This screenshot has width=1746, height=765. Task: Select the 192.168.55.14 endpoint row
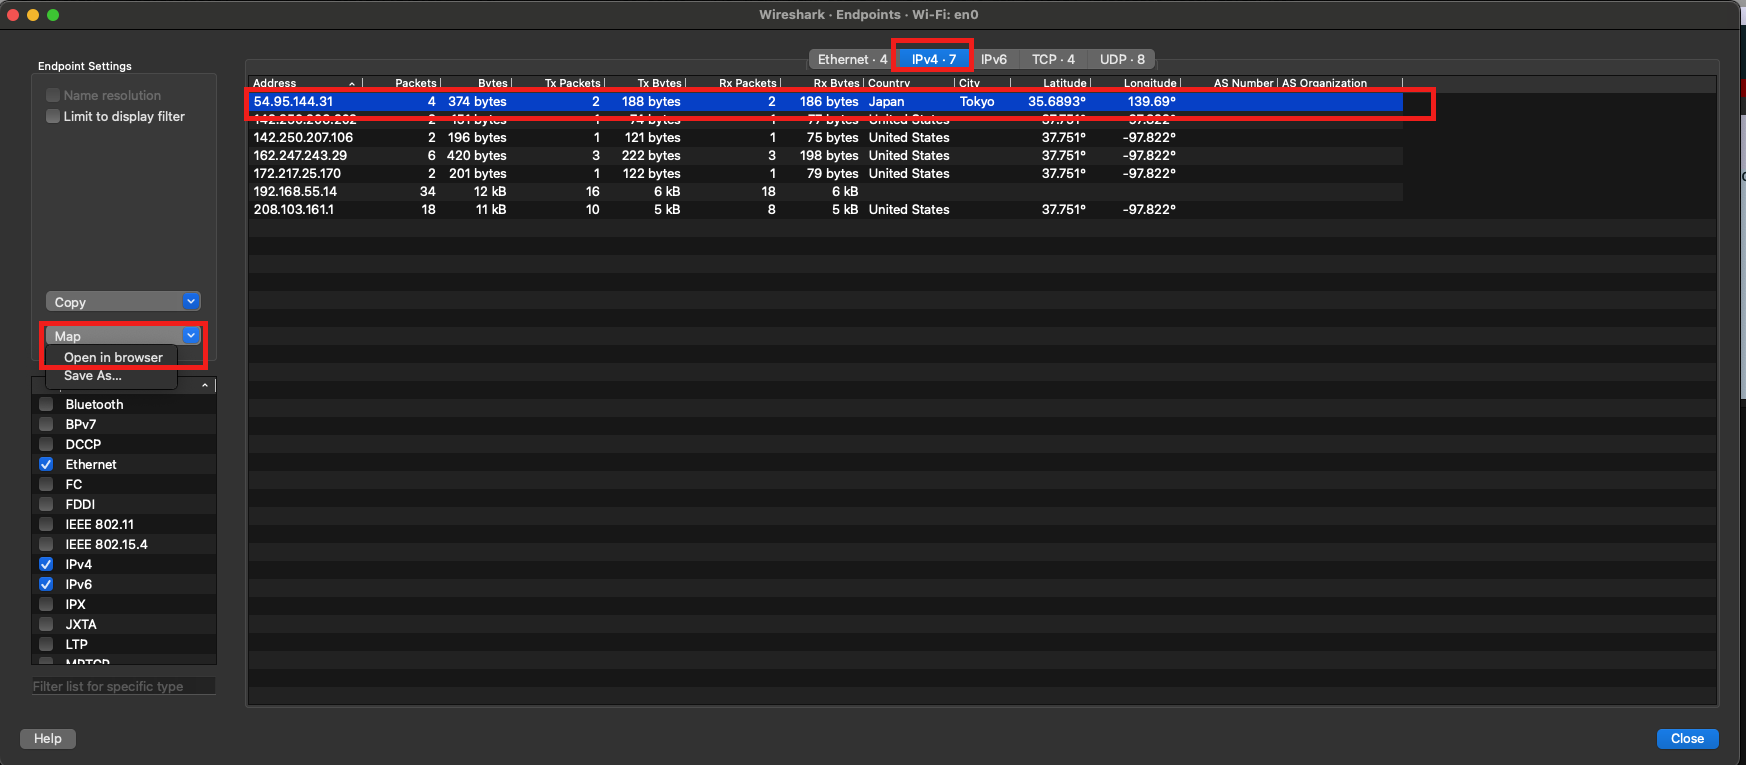click(x=825, y=191)
